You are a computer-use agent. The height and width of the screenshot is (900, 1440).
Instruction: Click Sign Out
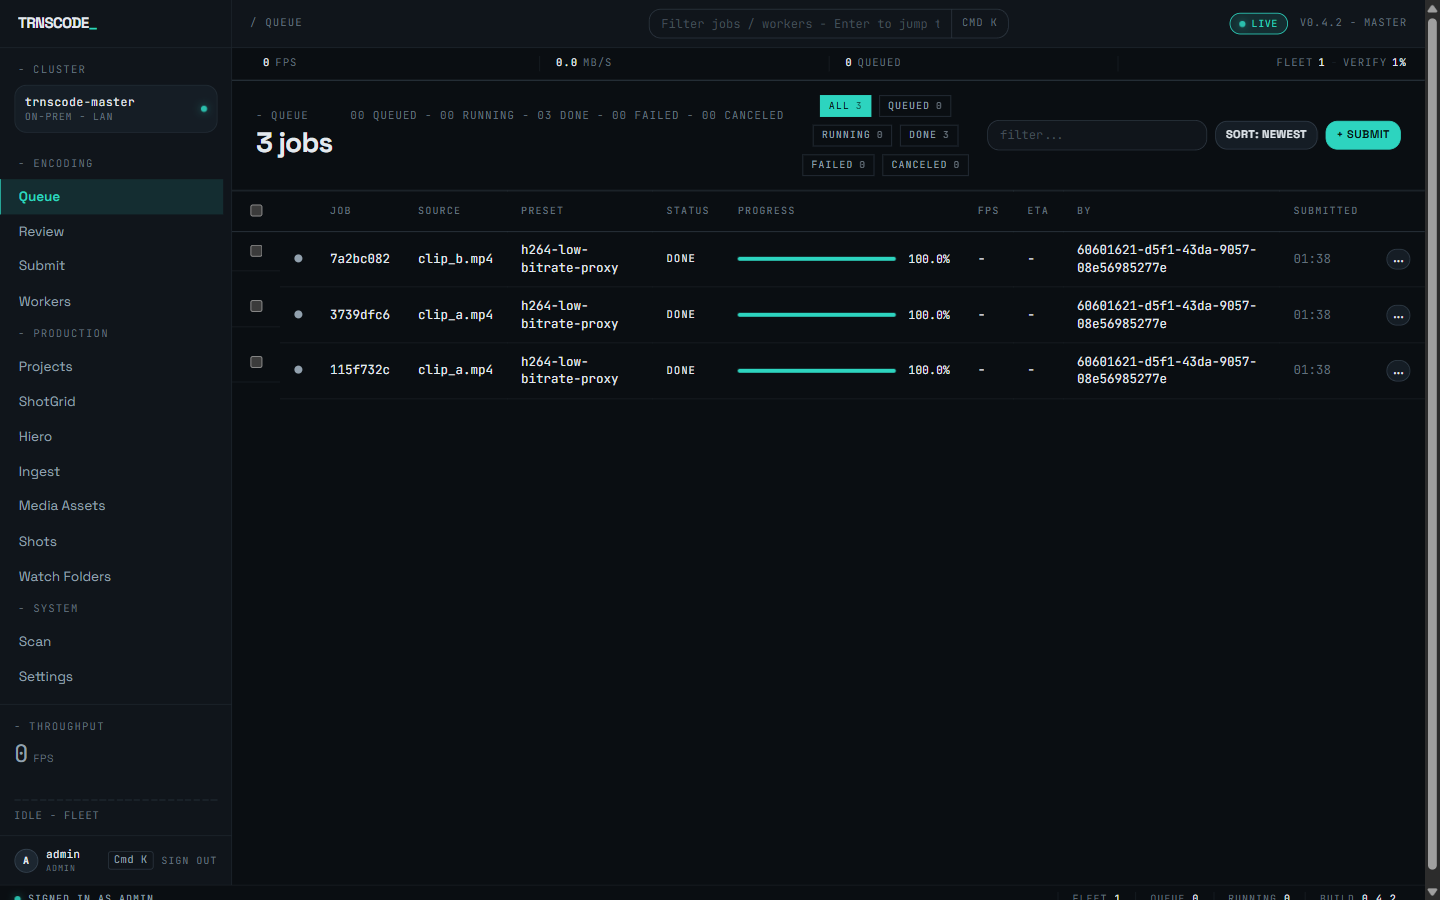tap(189, 861)
